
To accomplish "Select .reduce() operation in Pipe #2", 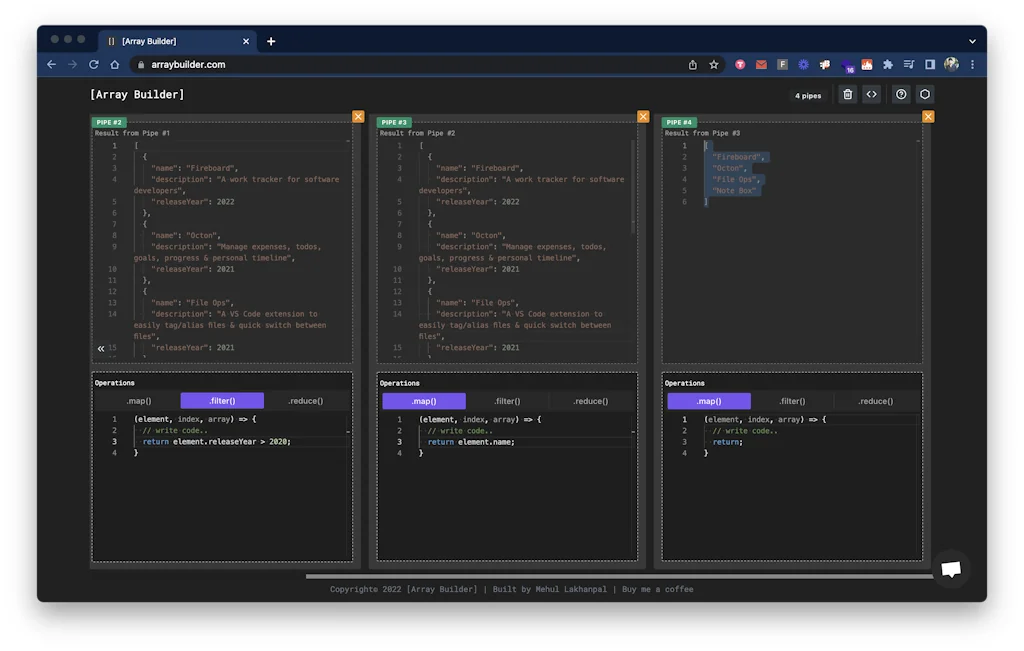I will pos(306,401).
